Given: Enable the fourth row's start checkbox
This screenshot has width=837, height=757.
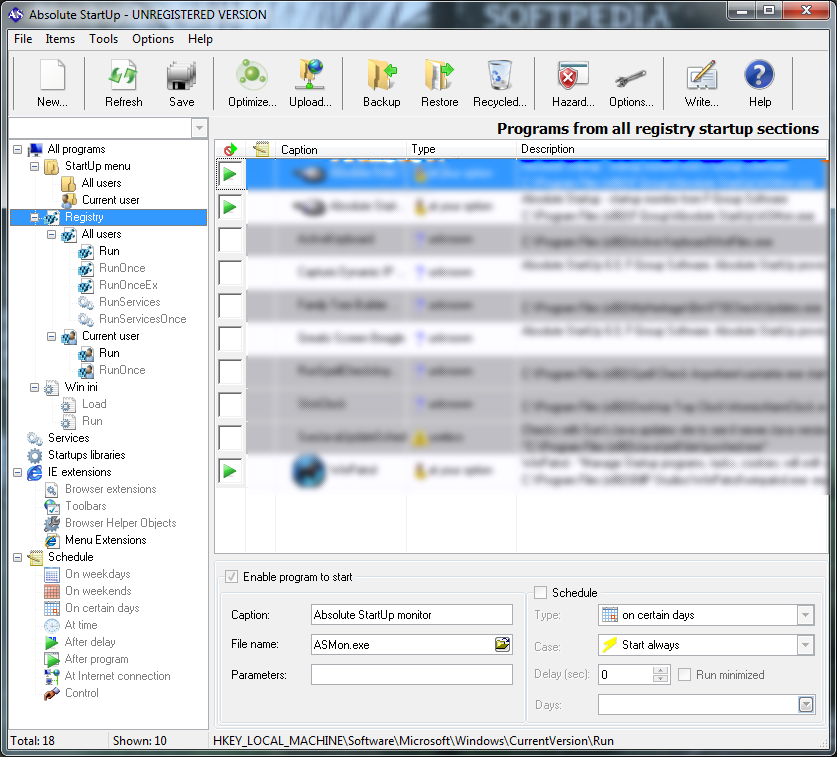Looking at the screenshot, I should point(231,273).
